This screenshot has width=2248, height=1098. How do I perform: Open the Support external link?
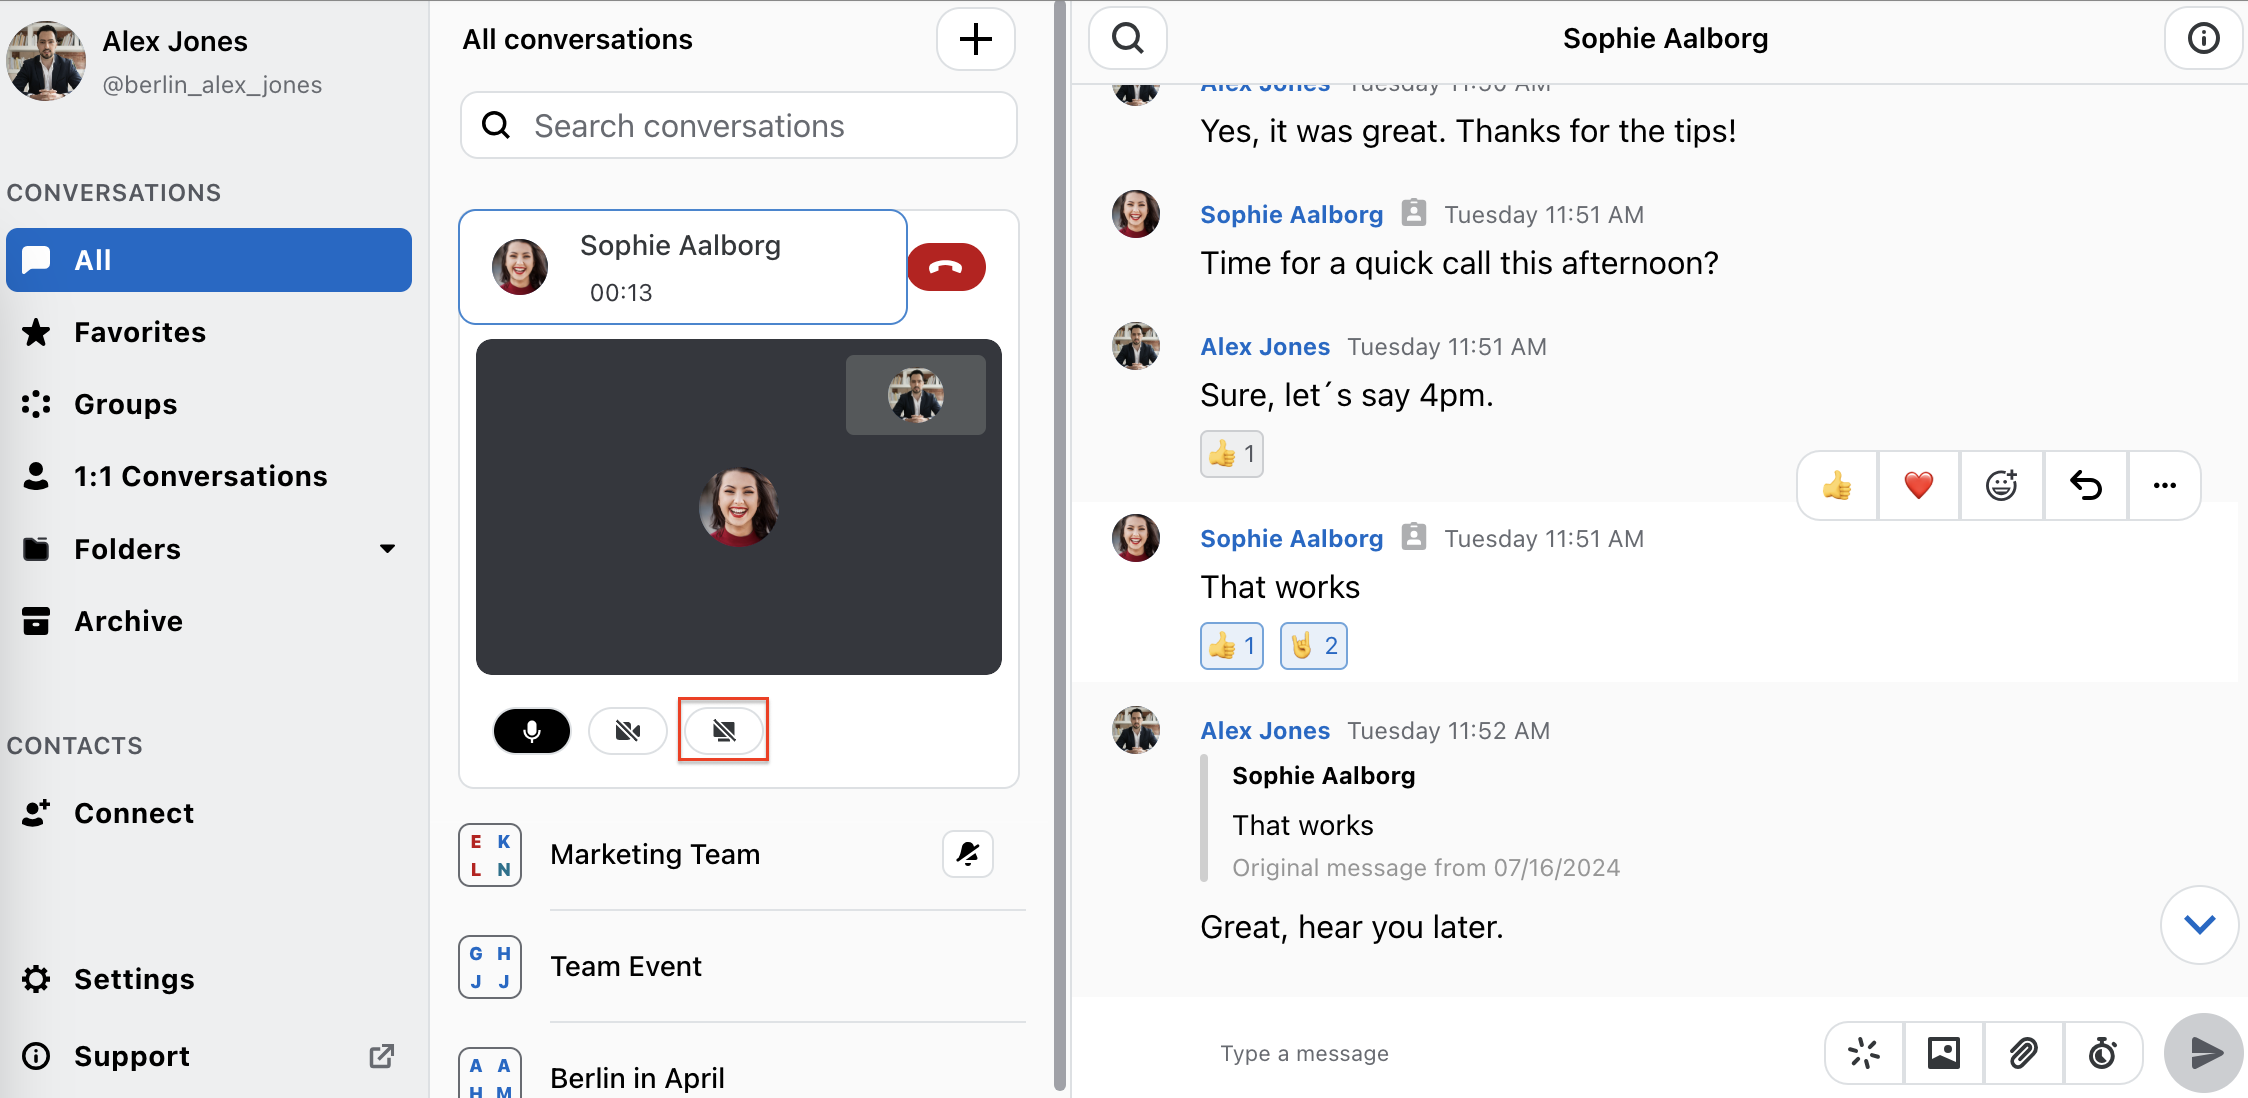click(x=209, y=1056)
